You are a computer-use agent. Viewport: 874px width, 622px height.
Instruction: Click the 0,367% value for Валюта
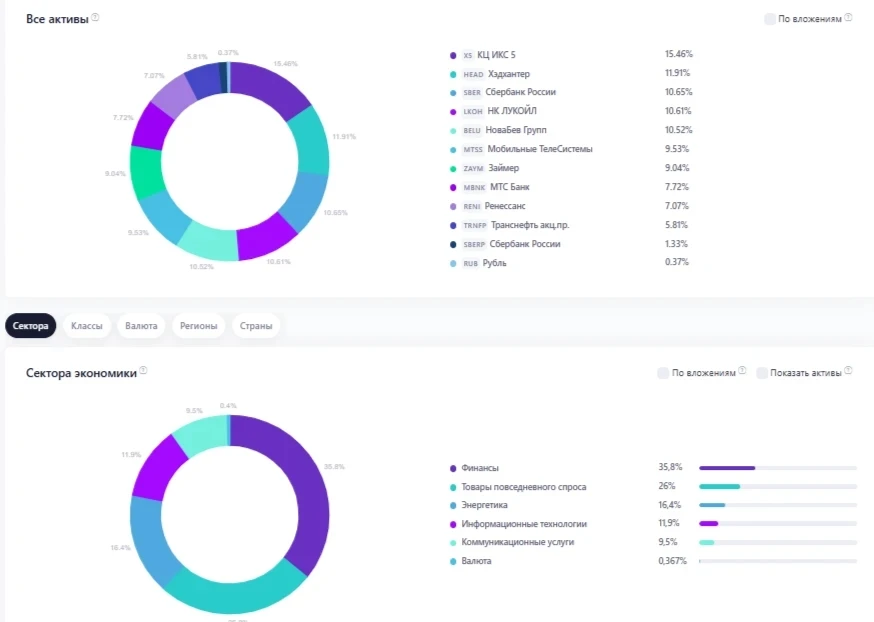point(672,561)
